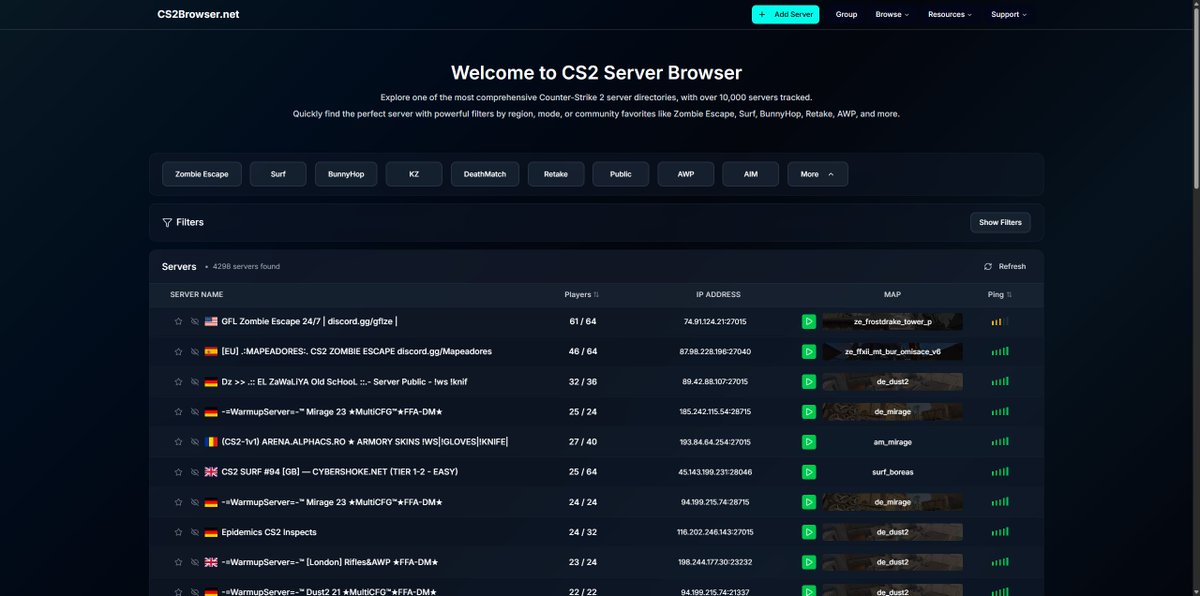
Task: Click UK flag on CS2 SURF #94 row
Action: [211, 472]
